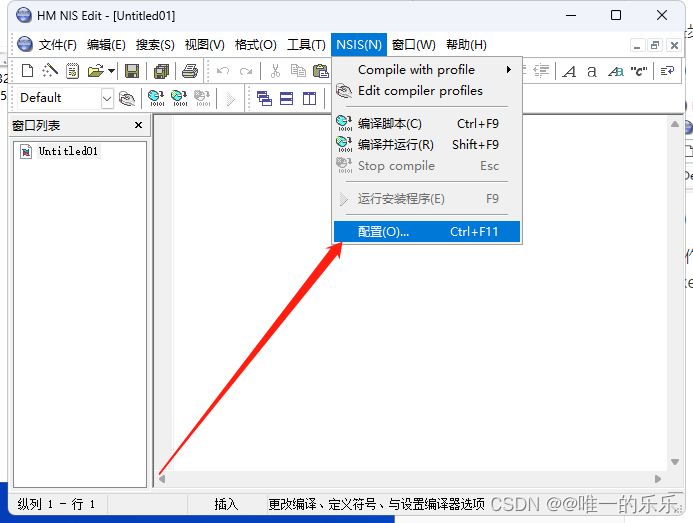693x523 pixels.
Task: Cut selection with scissors icon
Action: [275, 71]
